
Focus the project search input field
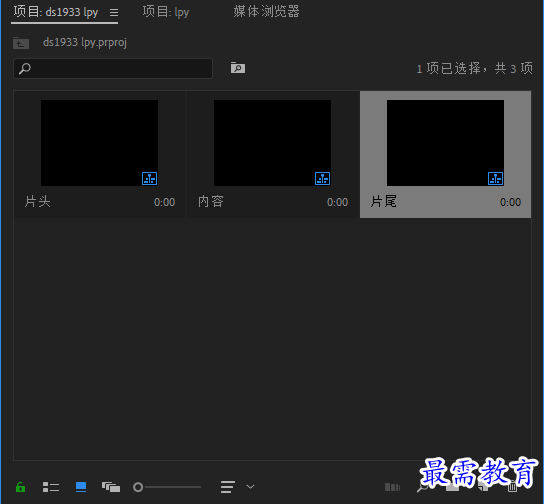pos(113,68)
